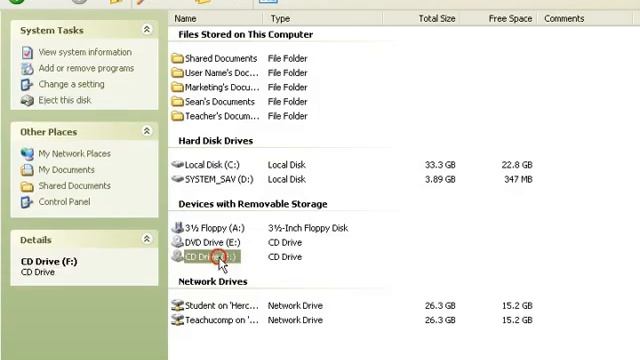
Task: Click the DVD Drive (E:) name
Action: tap(213, 242)
